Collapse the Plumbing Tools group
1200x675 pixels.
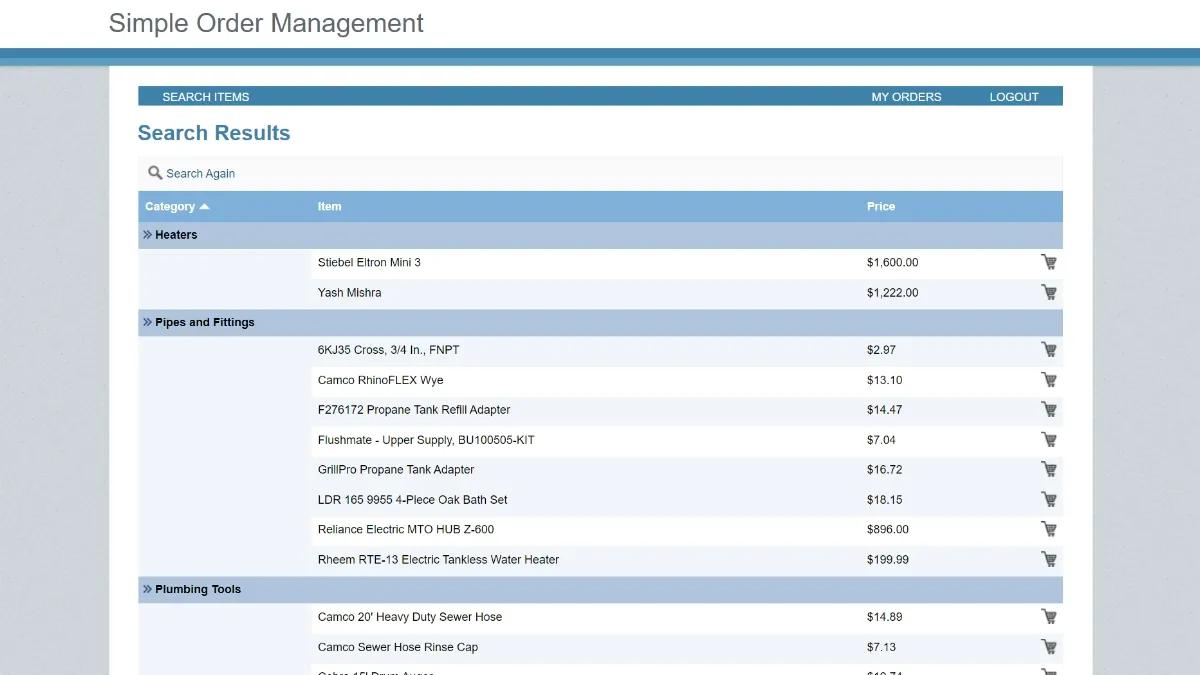(x=147, y=589)
